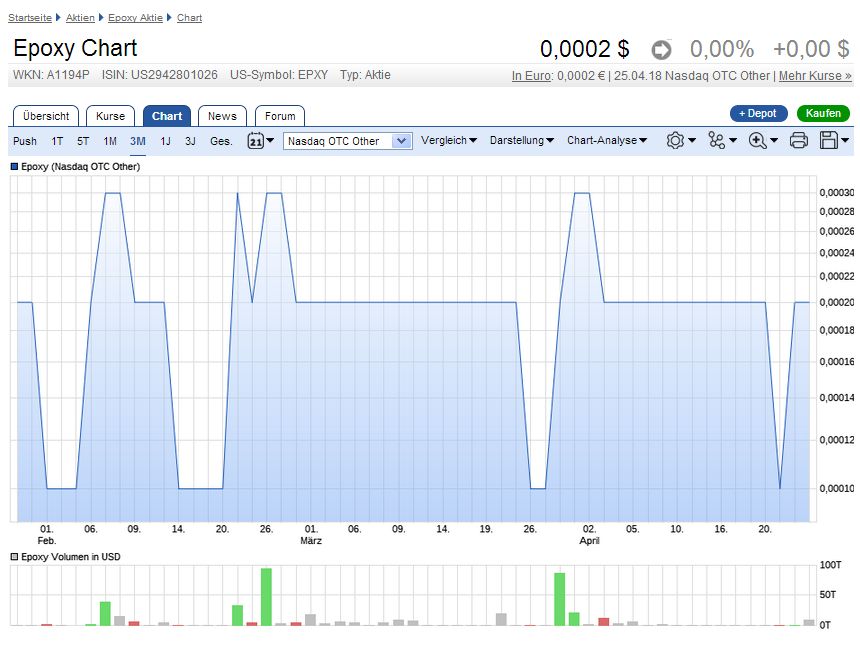The width and height of the screenshot is (860, 648).
Task: Select the 1M time range
Action: [110, 141]
